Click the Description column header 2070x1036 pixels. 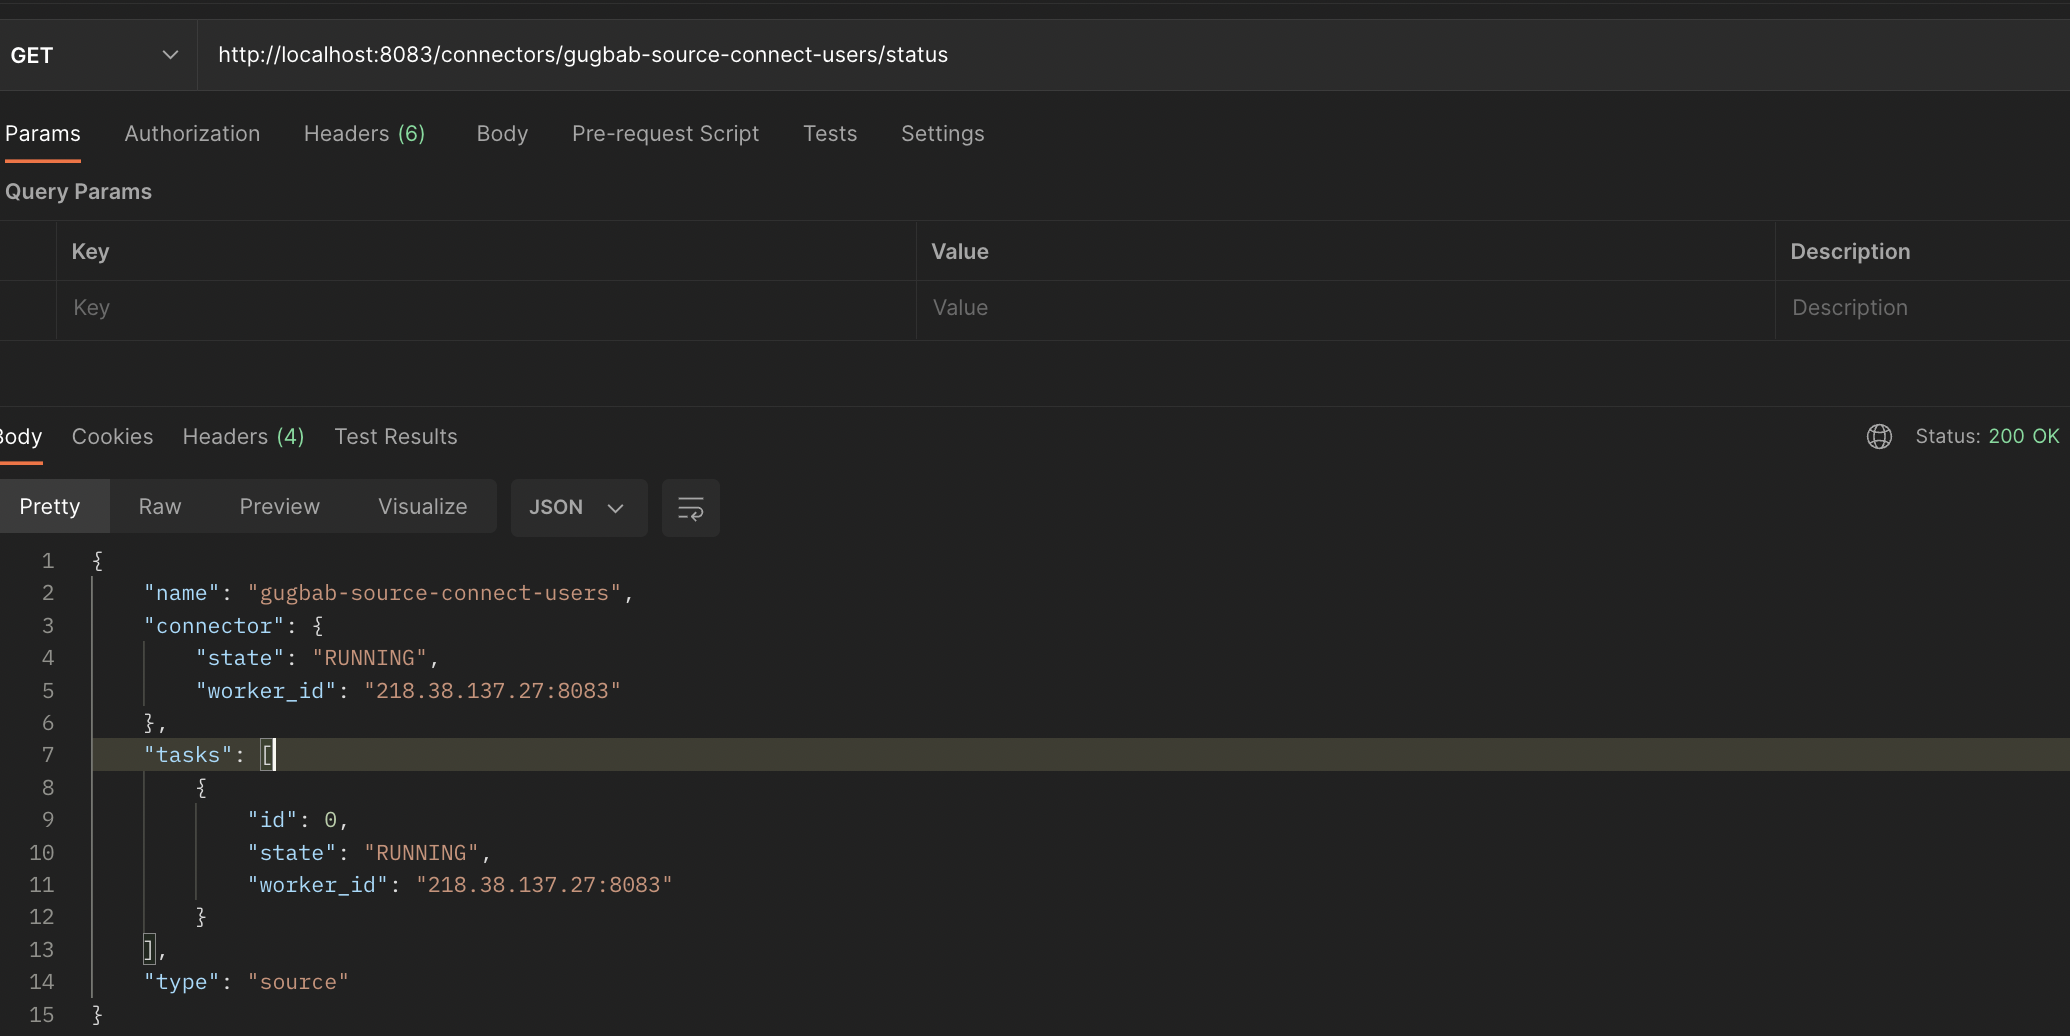coord(1850,252)
